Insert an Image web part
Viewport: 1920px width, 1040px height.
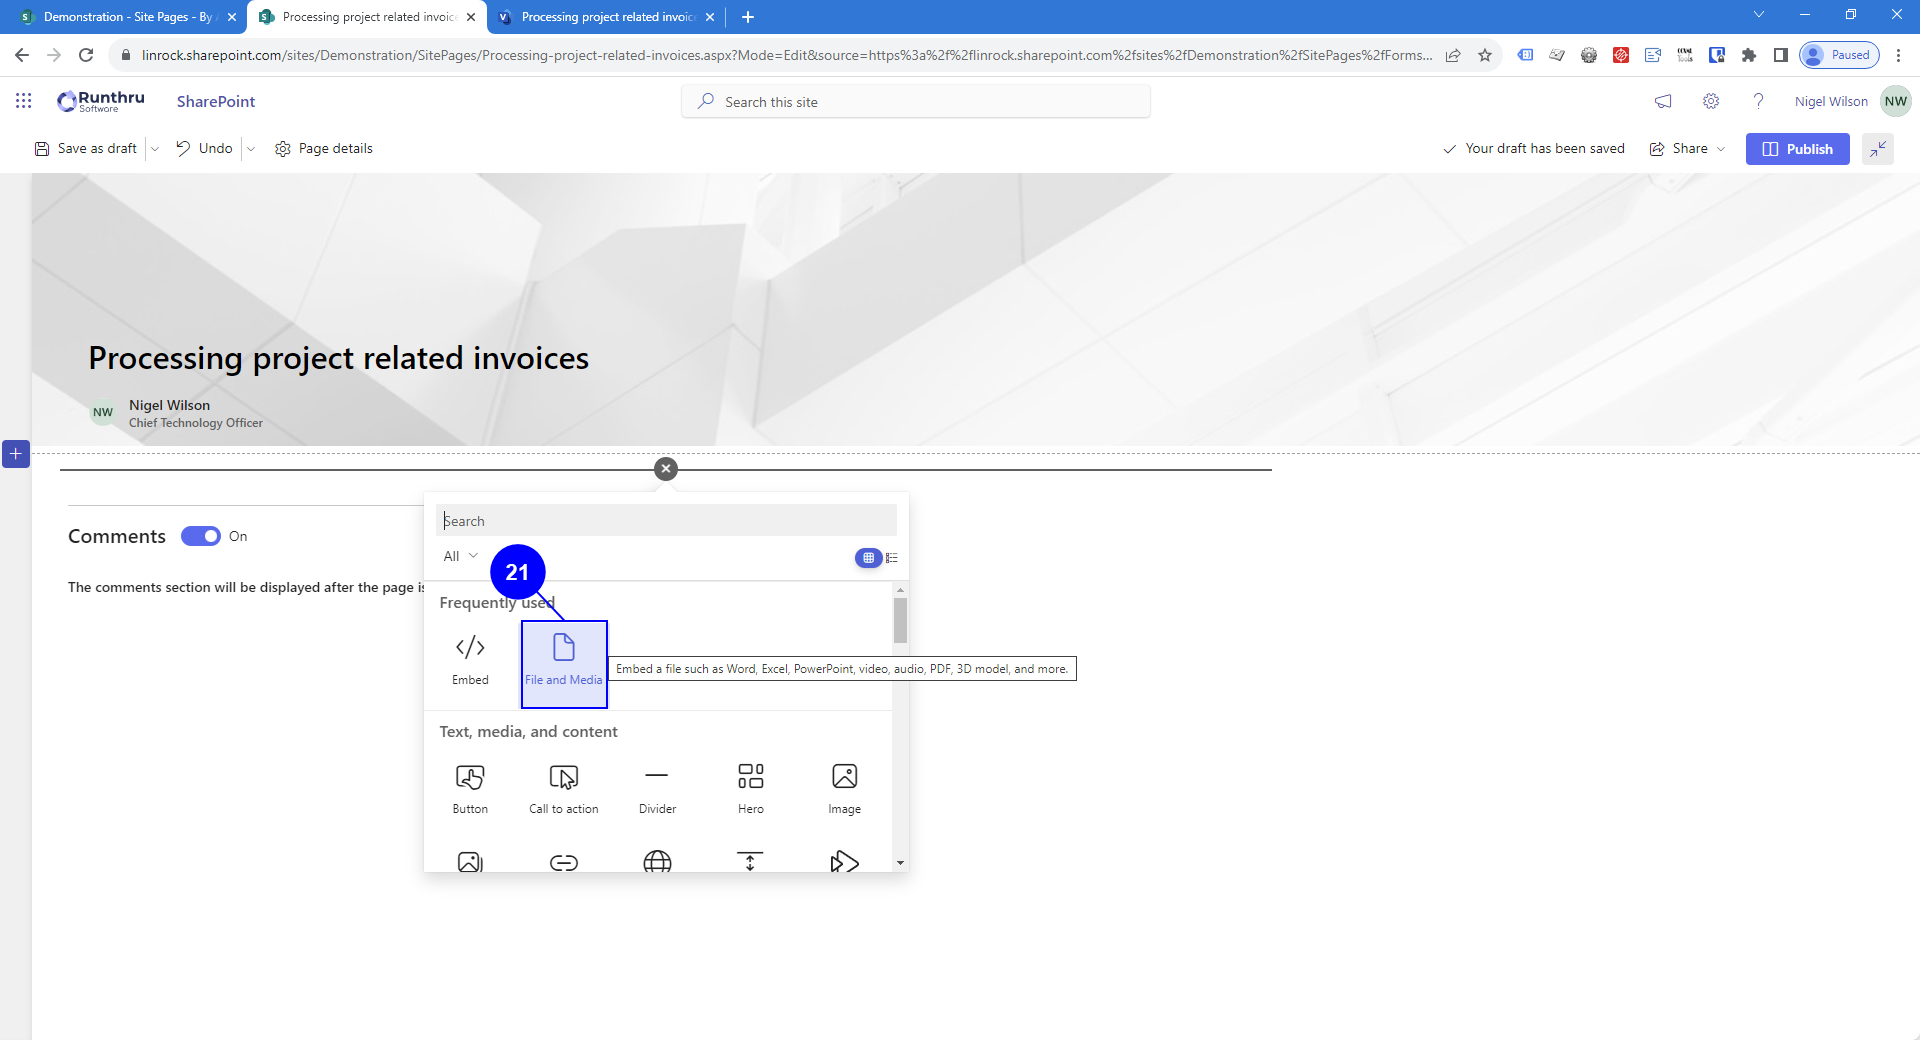pos(844,788)
